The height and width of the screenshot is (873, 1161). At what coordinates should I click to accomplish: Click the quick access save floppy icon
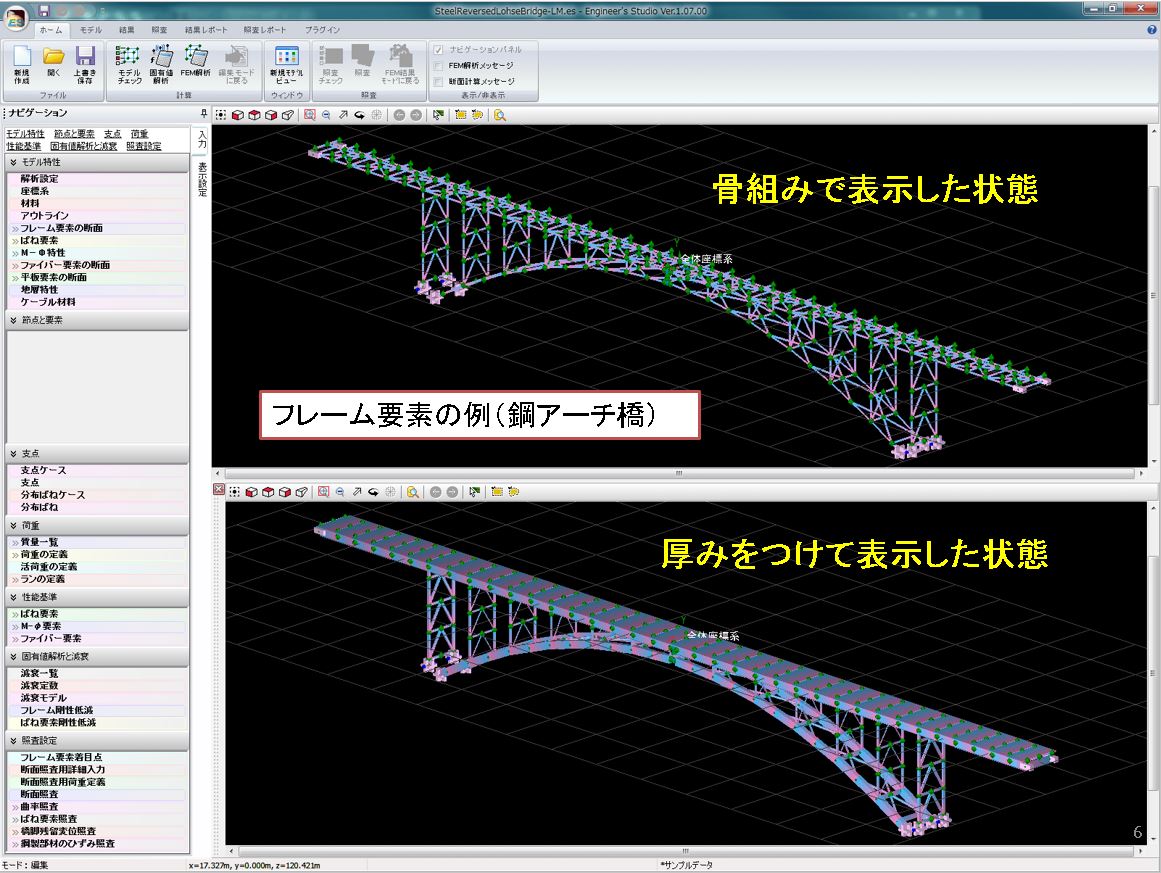[44, 10]
